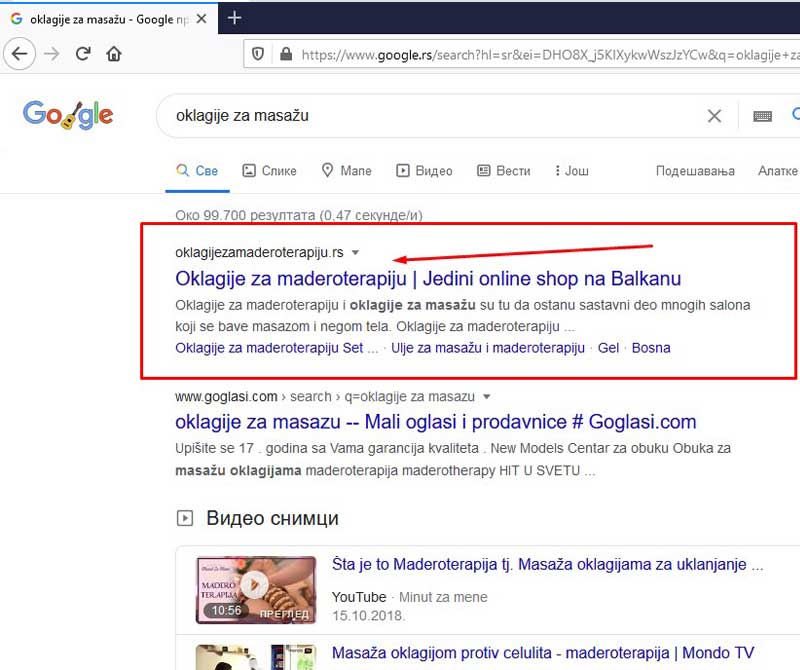Viewport: 800px width, 670px height.
Task: Click the browser forward arrow
Action: (52, 54)
